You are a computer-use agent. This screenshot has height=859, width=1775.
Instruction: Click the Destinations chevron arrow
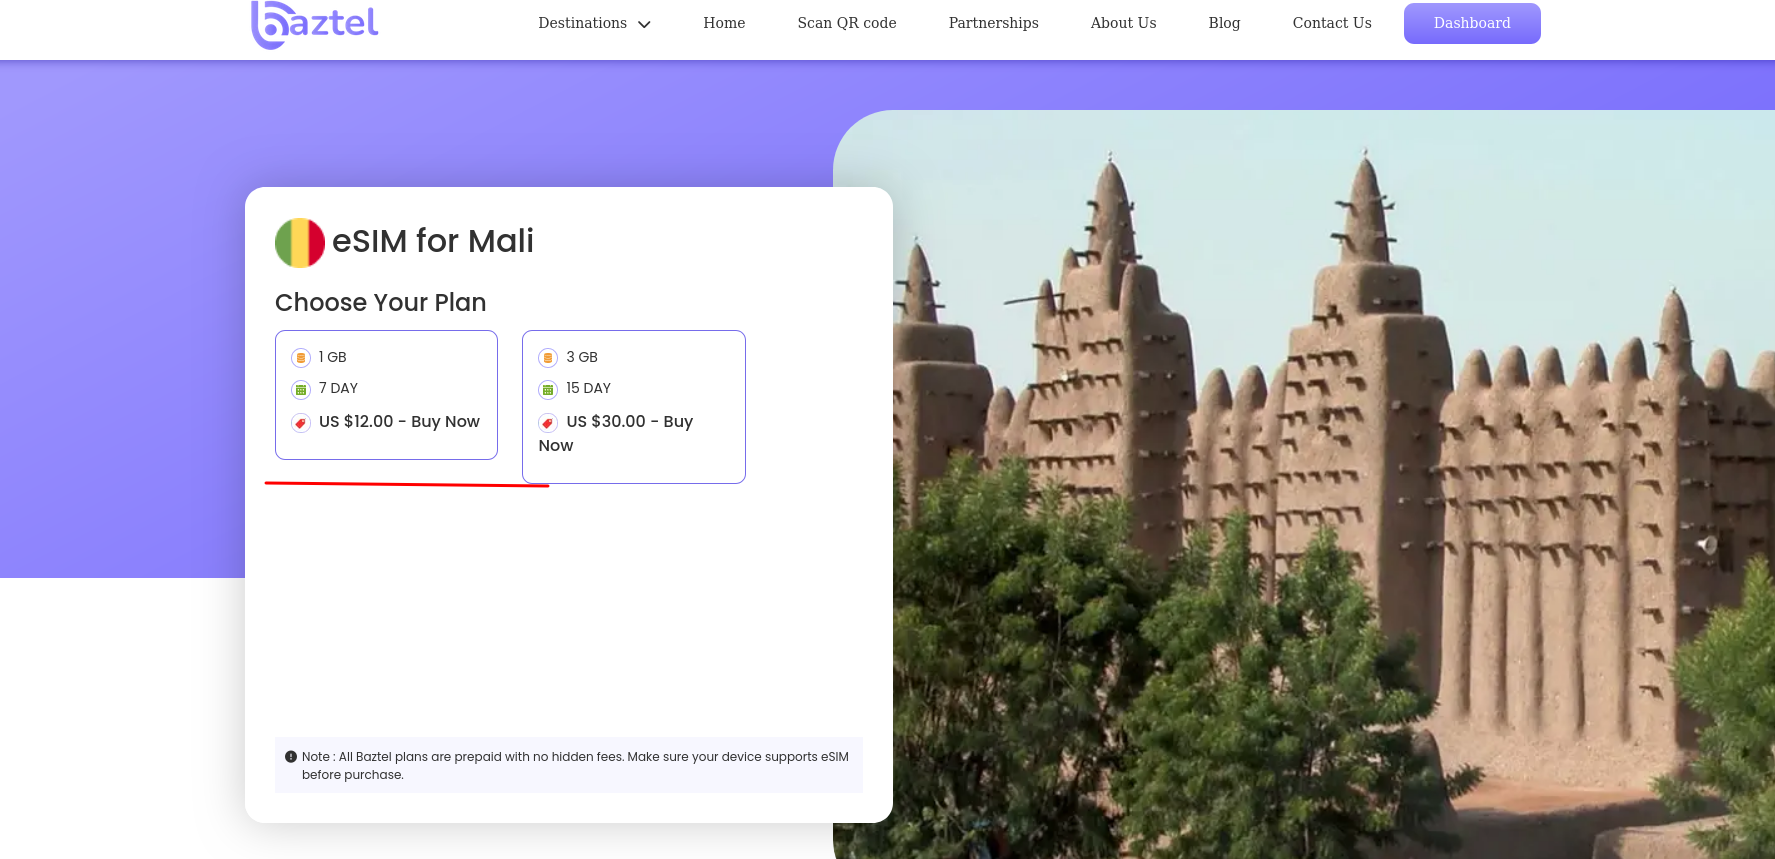tap(645, 24)
